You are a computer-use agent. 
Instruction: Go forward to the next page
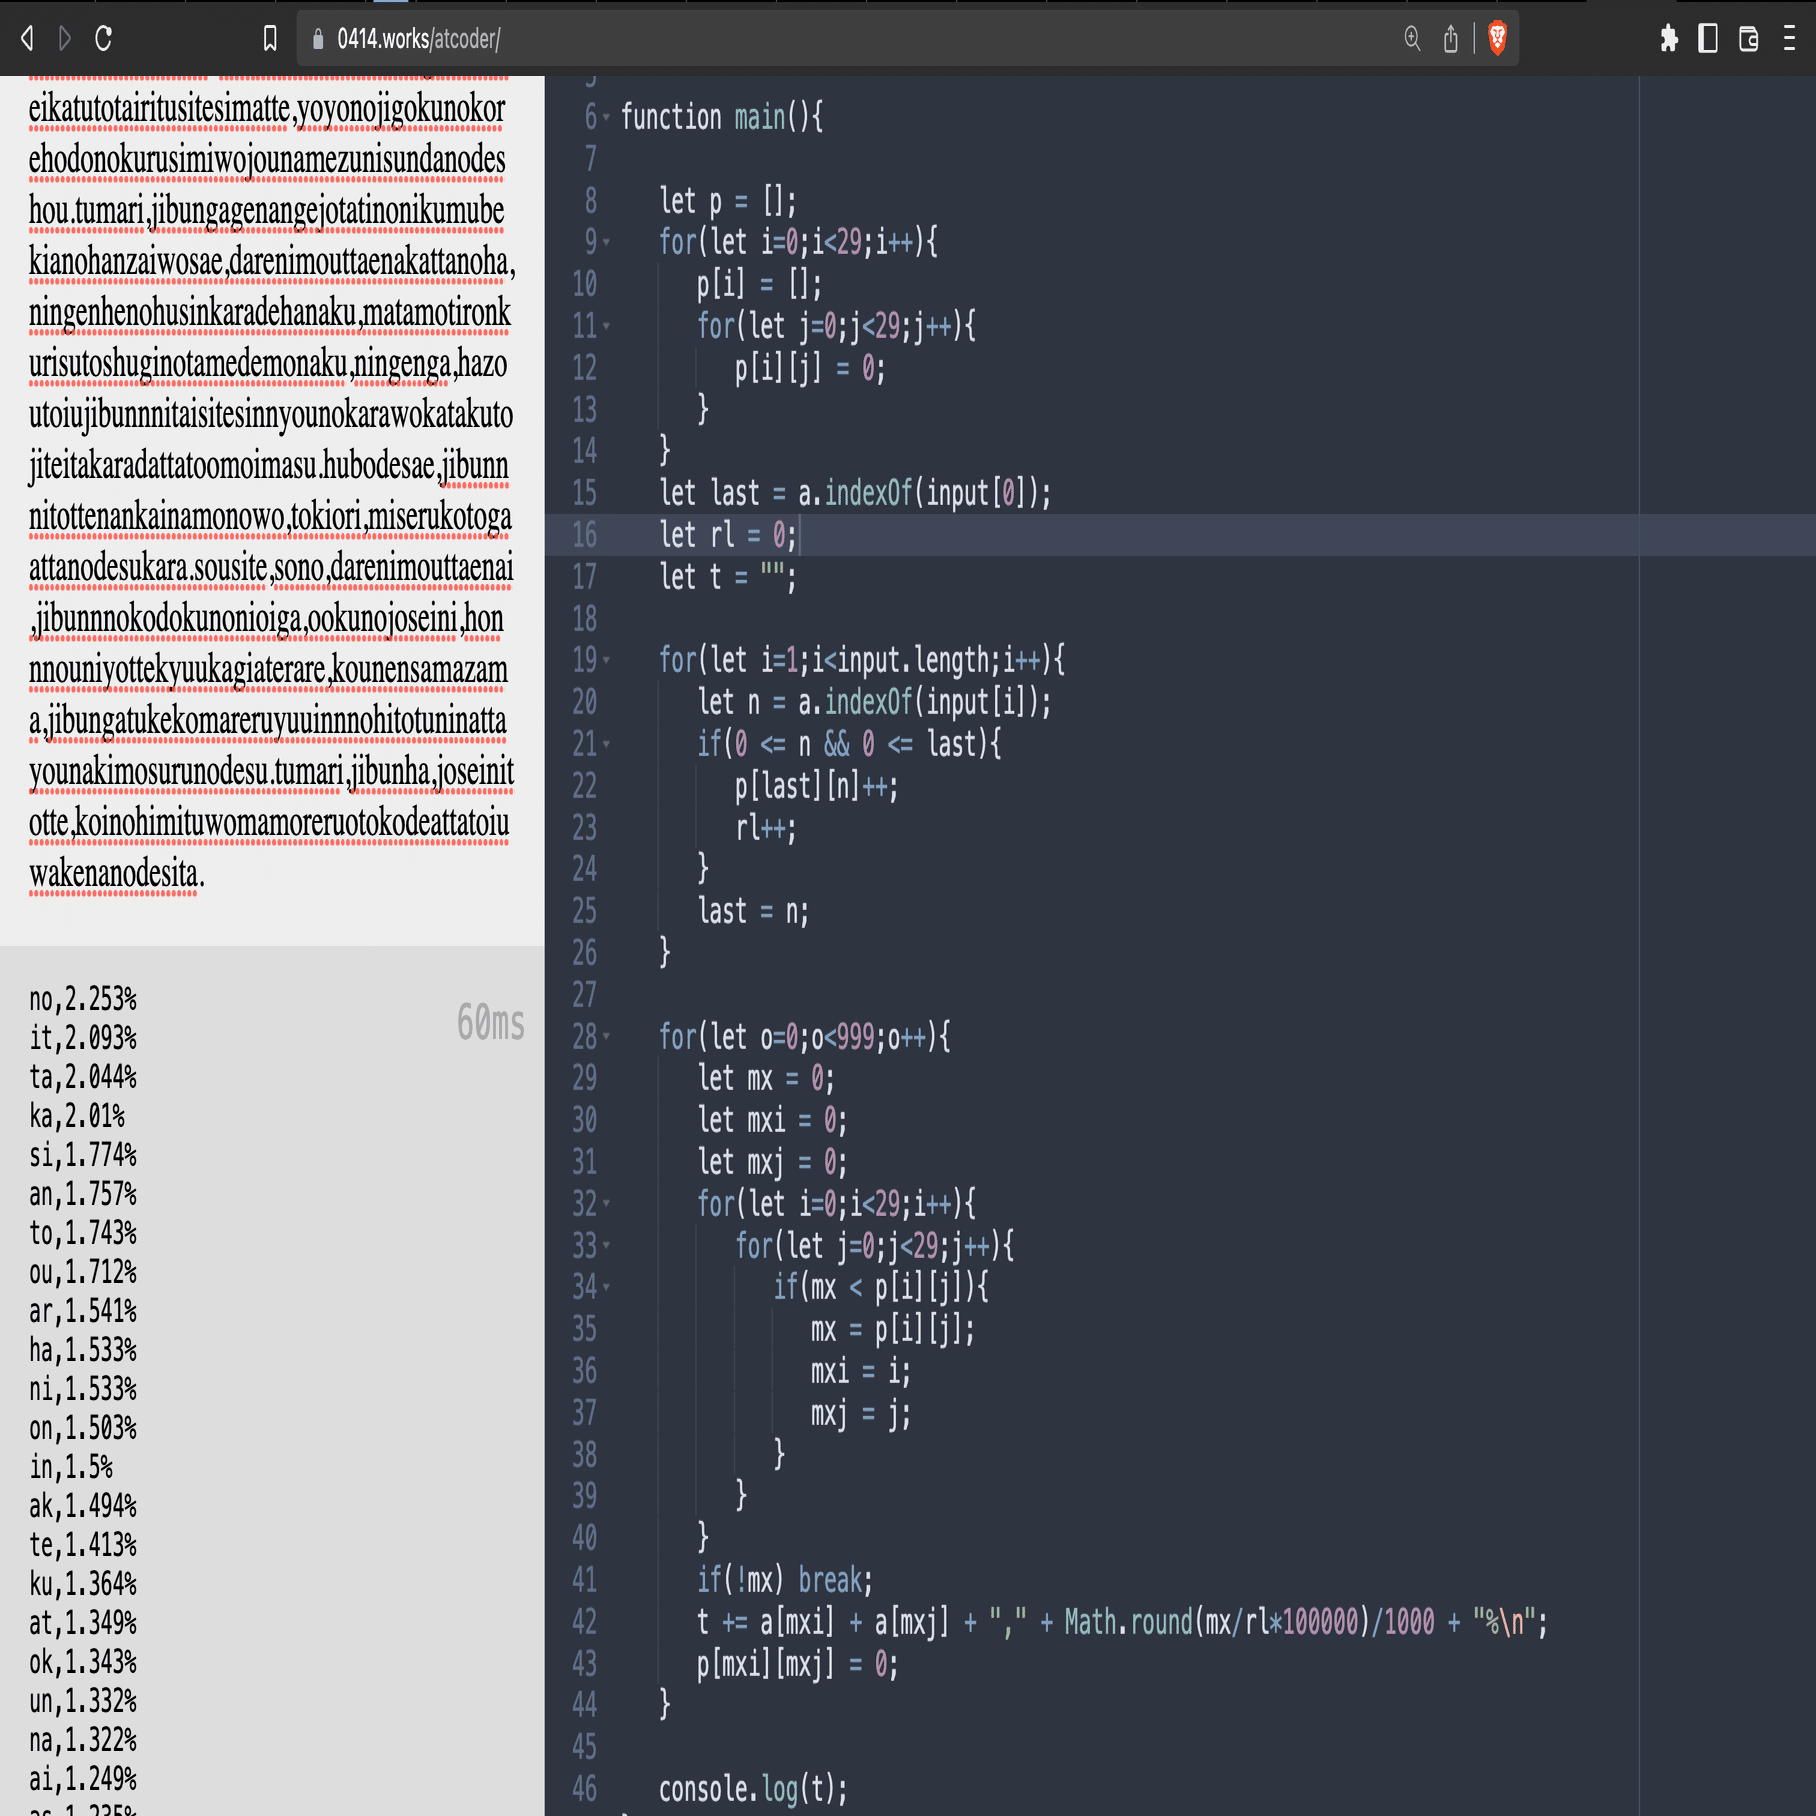(x=65, y=38)
